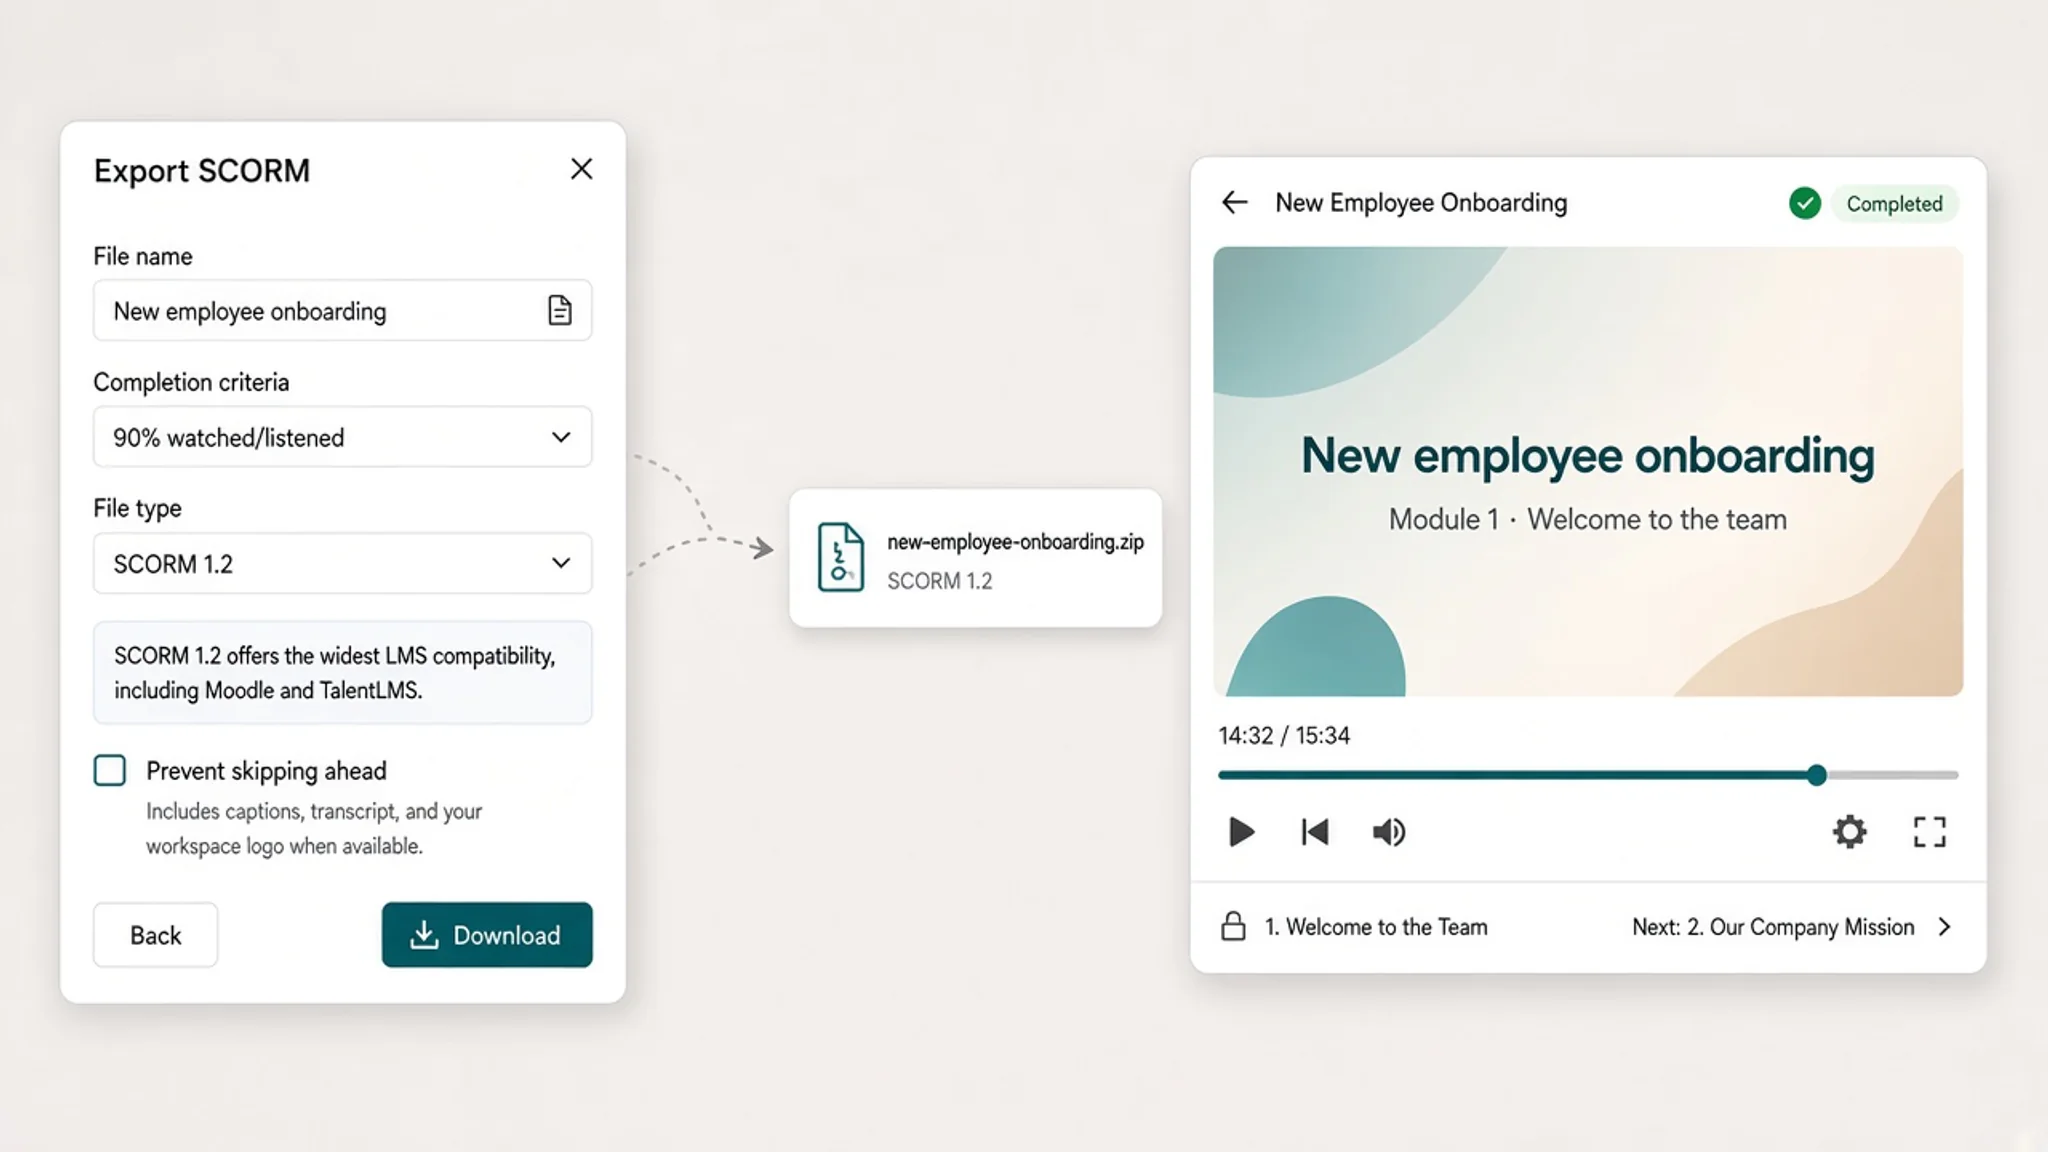Image resolution: width=2048 pixels, height=1152 pixels.
Task: Select 1. Welcome to the Team item
Action: pos(1376,927)
